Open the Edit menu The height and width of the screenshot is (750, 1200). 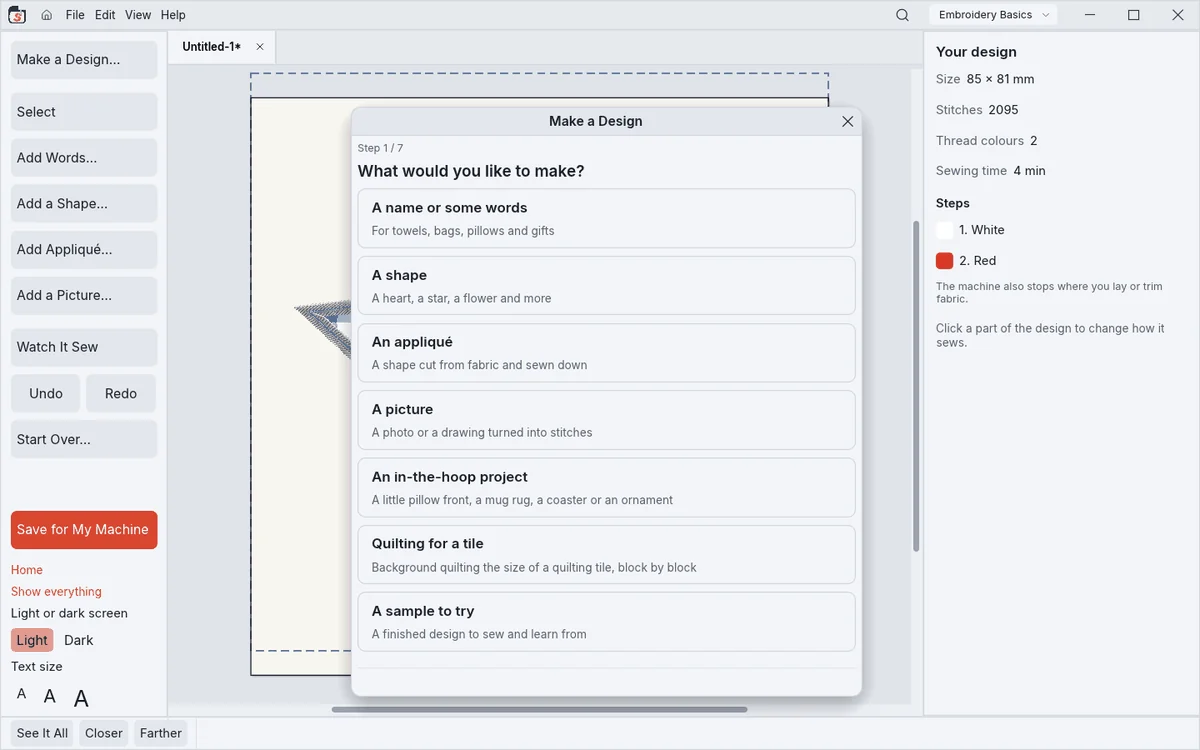(x=105, y=15)
